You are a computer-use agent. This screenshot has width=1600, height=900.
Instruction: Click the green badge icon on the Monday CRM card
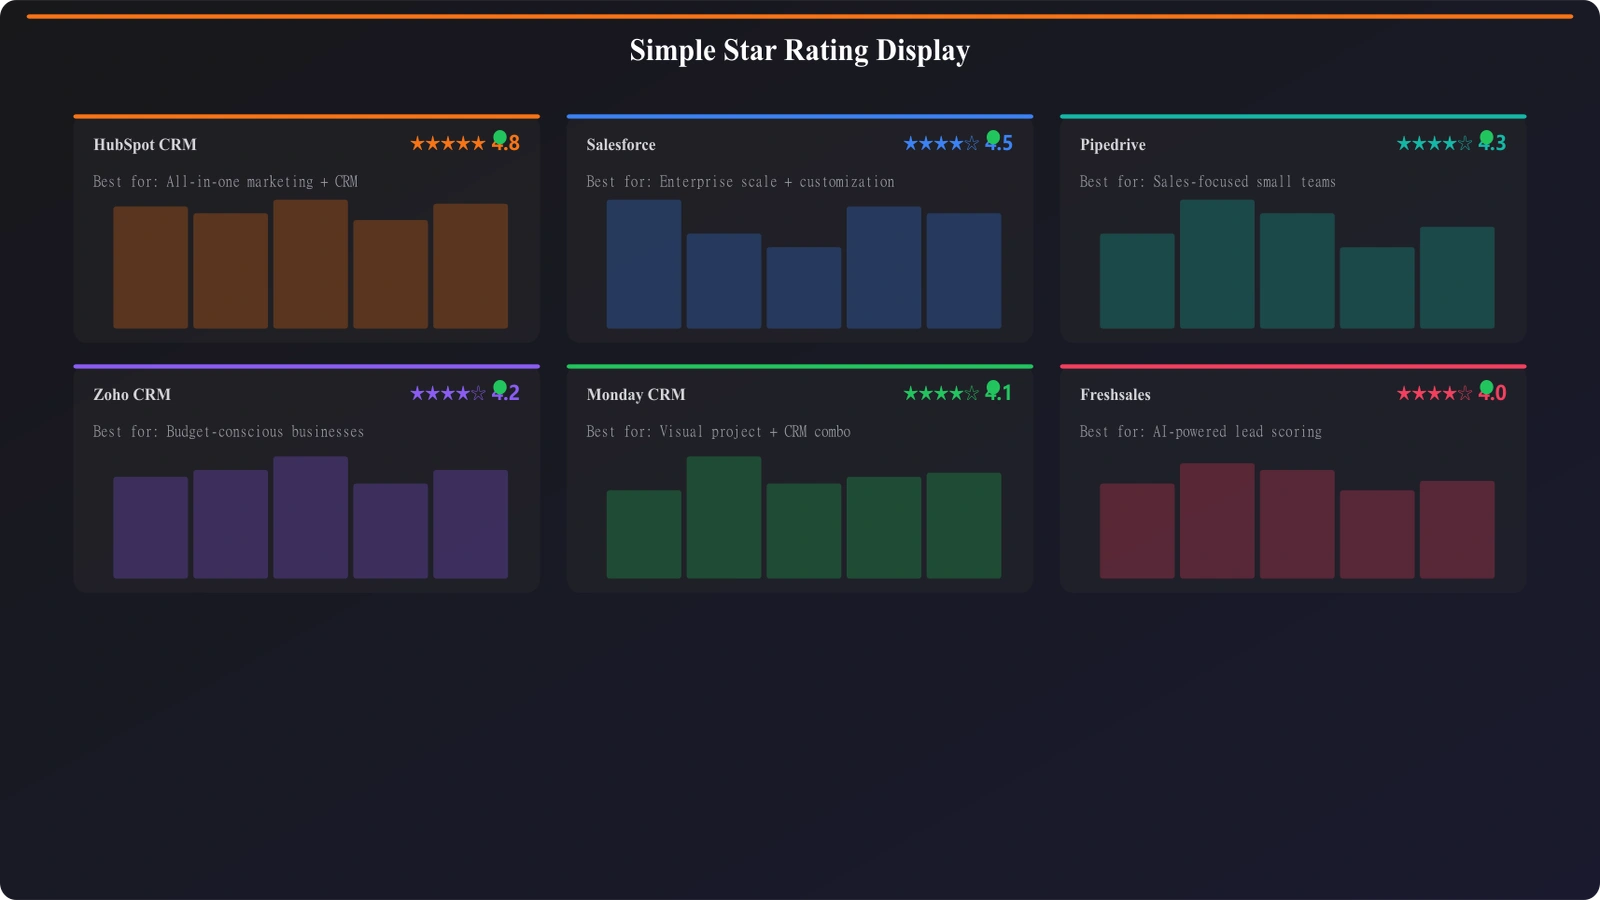[x=992, y=386]
